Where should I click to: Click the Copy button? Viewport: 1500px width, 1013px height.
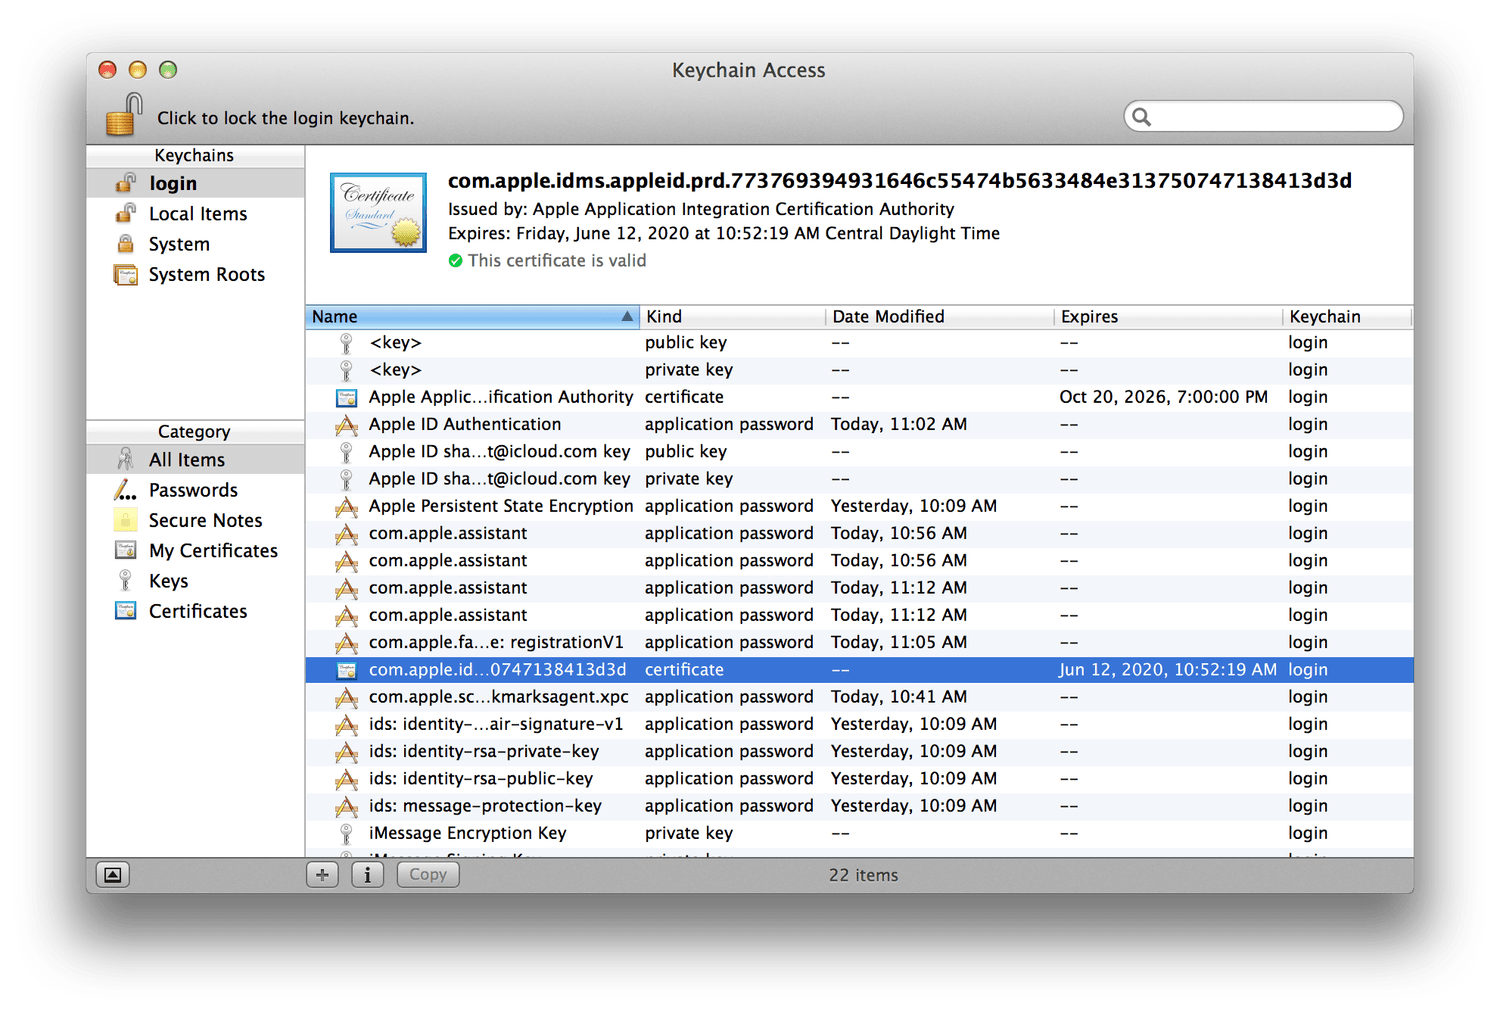point(428,875)
